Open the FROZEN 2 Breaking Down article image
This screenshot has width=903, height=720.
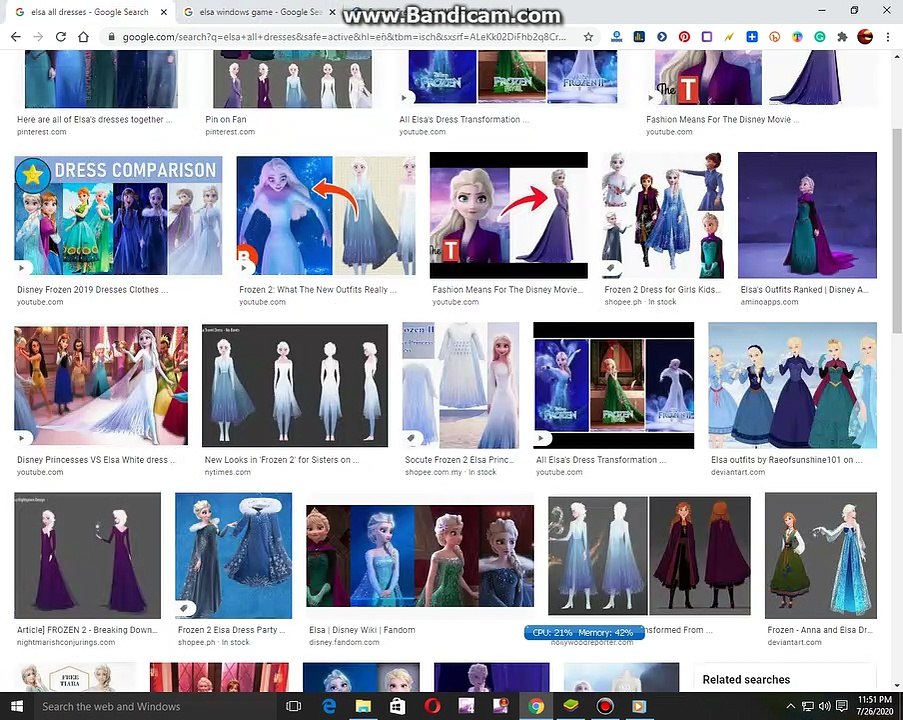pos(88,555)
